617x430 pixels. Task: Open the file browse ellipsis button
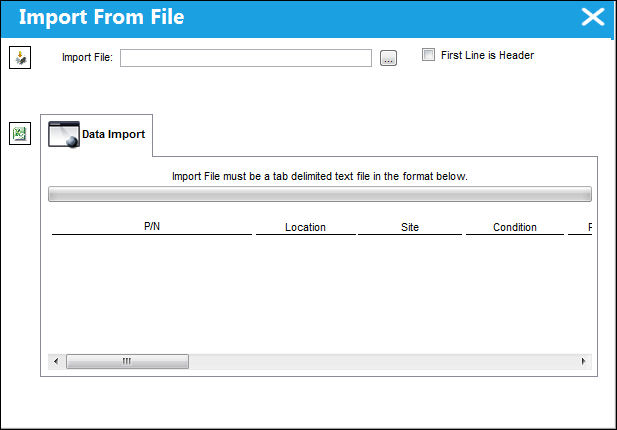click(x=388, y=58)
